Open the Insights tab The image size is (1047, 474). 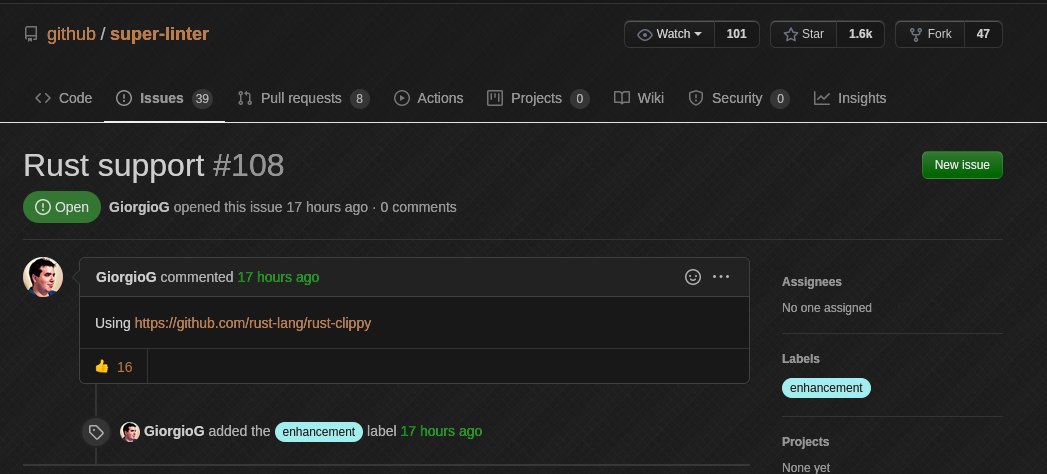point(850,98)
